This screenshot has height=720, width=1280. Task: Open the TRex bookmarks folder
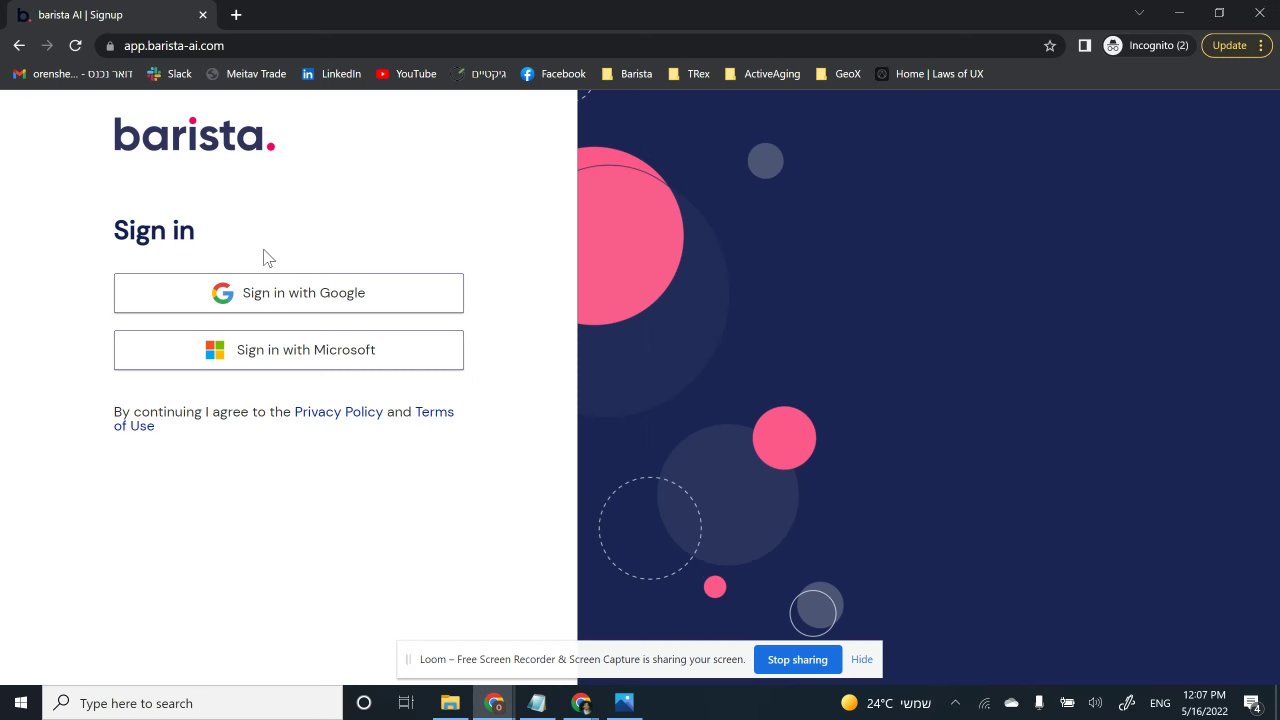point(688,74)
